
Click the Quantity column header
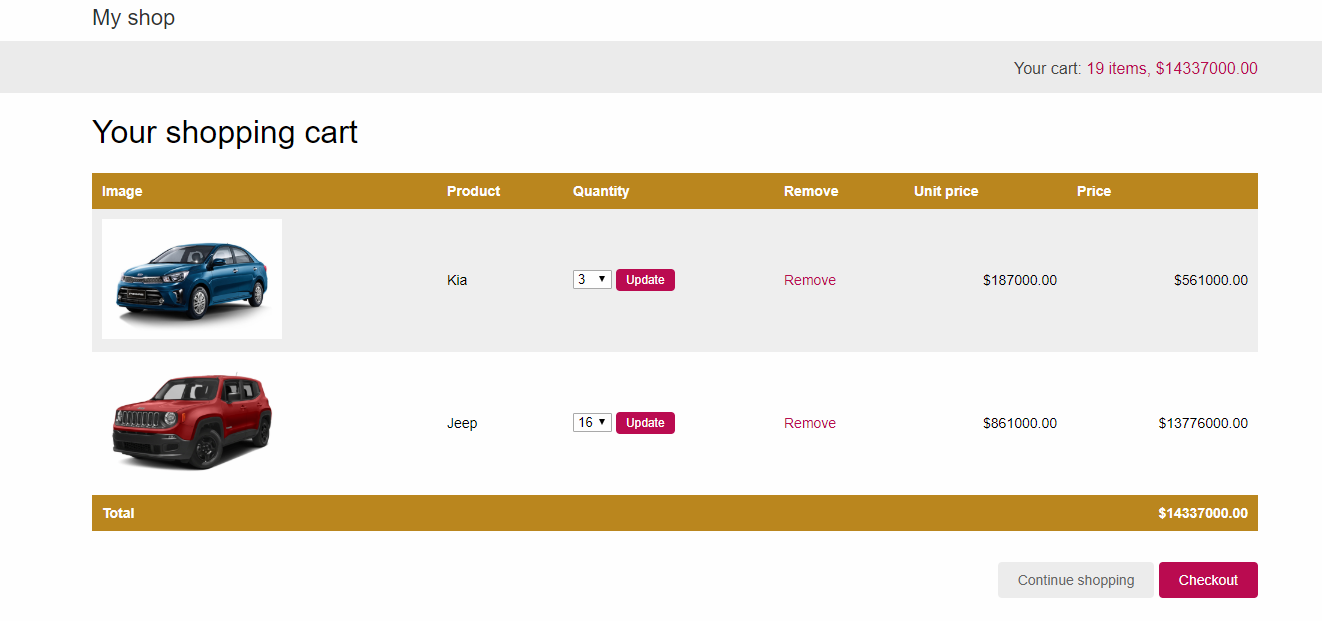pos(601,191)
